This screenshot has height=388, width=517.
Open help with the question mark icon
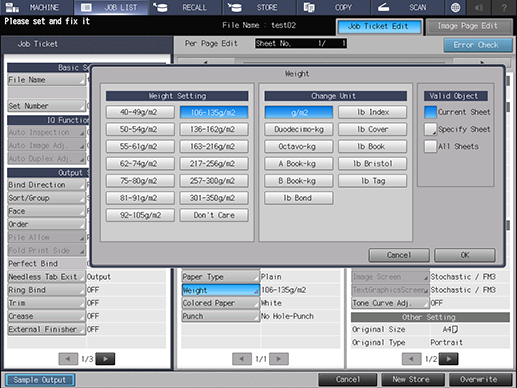[504, 7]
